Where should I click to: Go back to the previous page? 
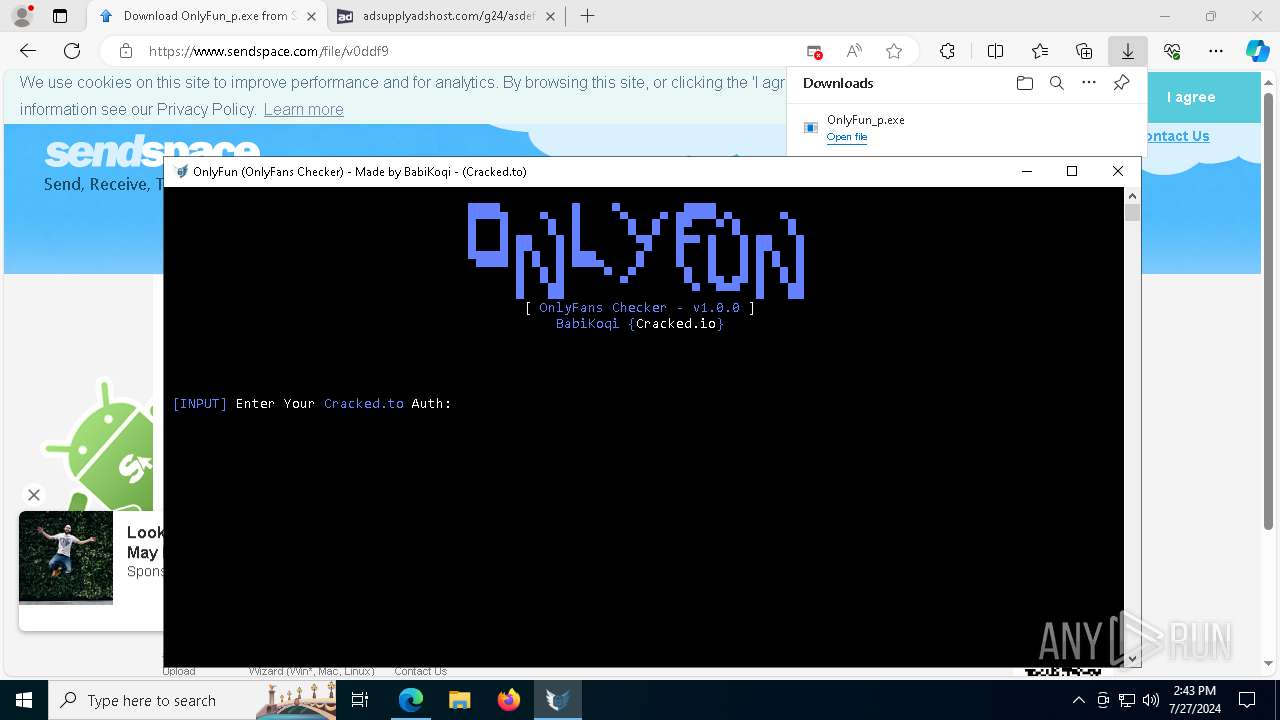point(28,51)
